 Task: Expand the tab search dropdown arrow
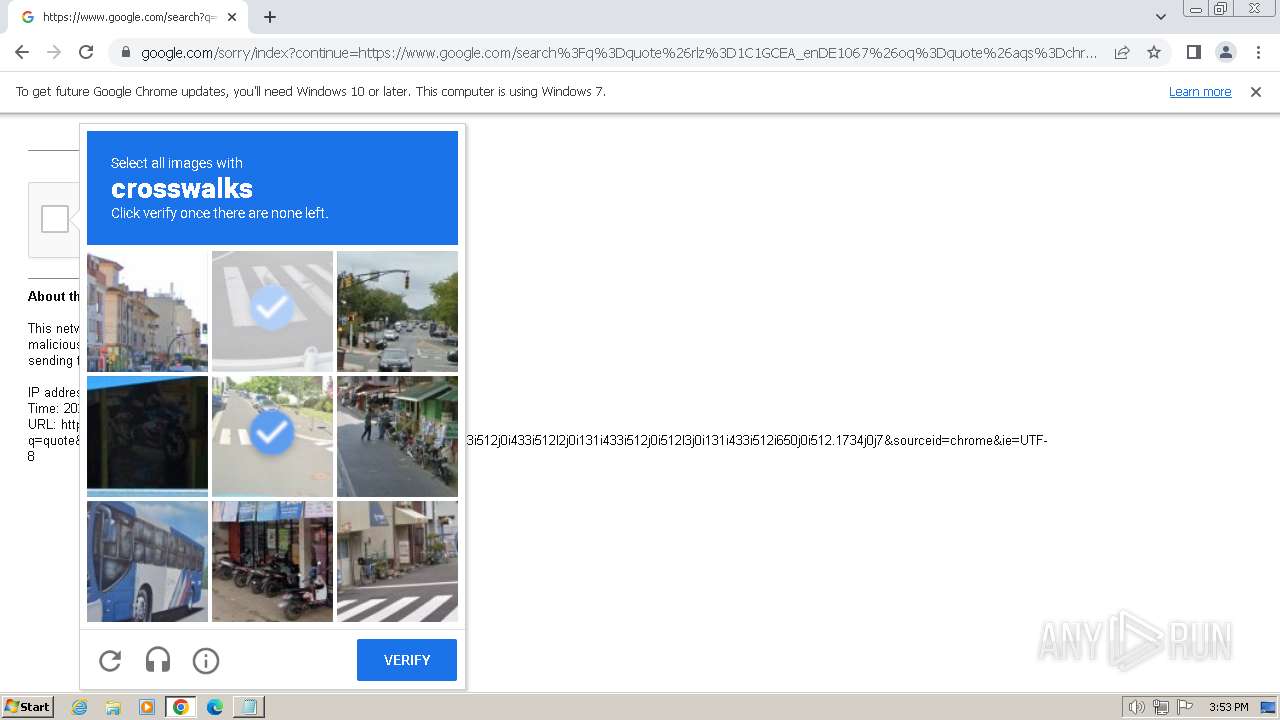pos(1161,17)
